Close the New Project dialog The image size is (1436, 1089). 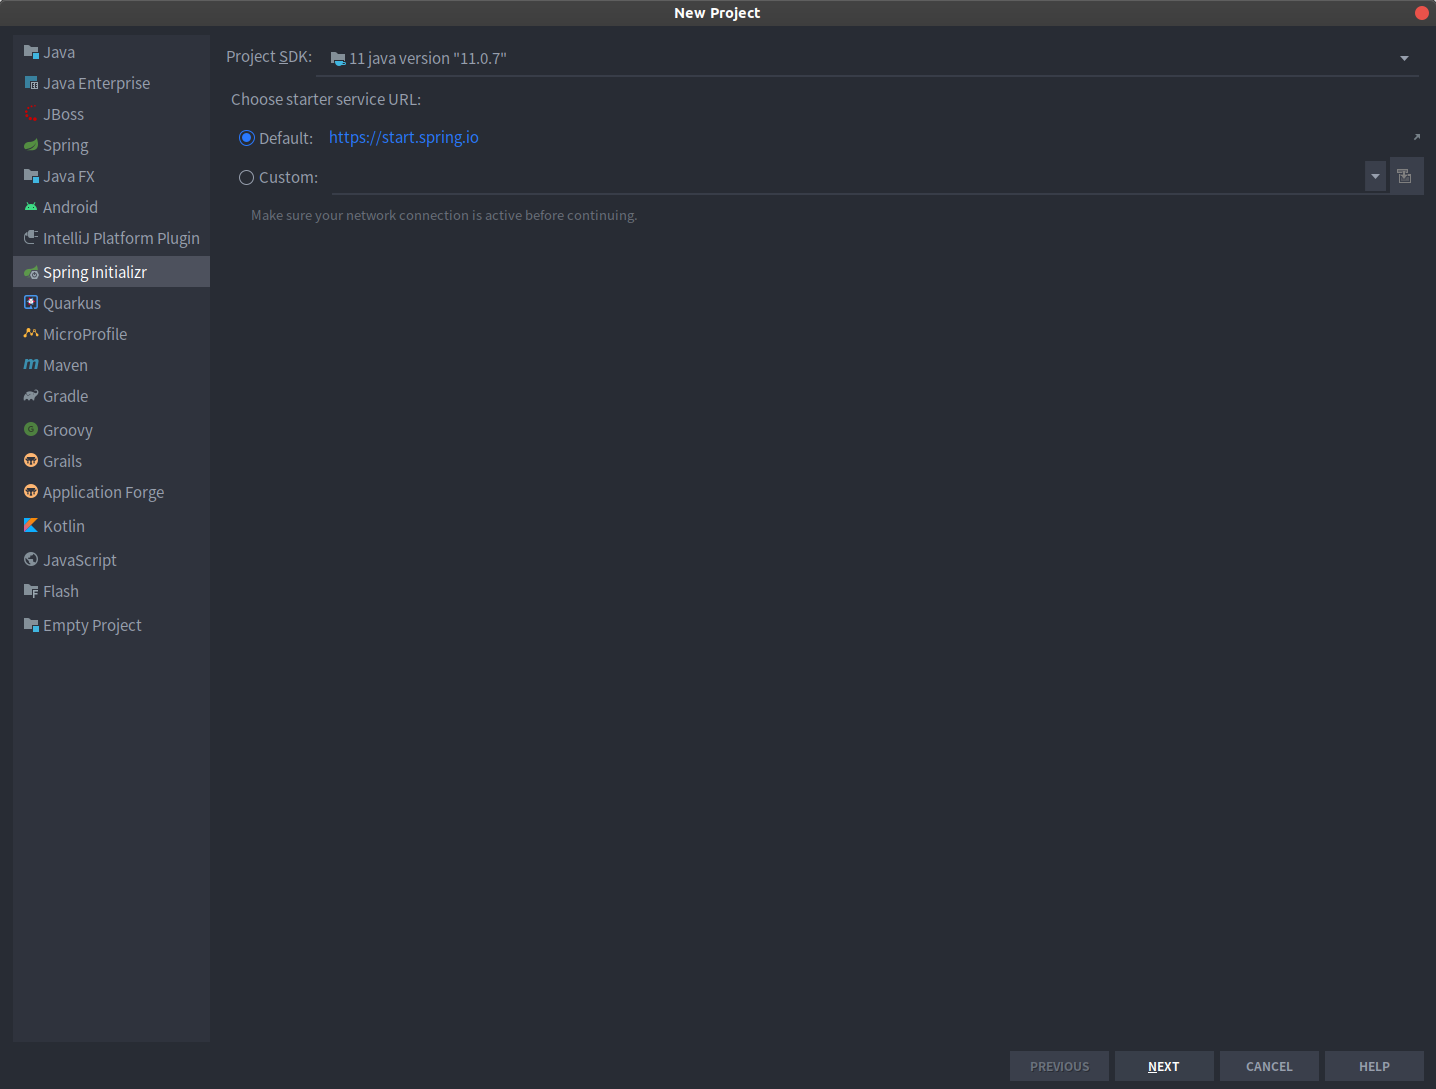click(1421, 13)
